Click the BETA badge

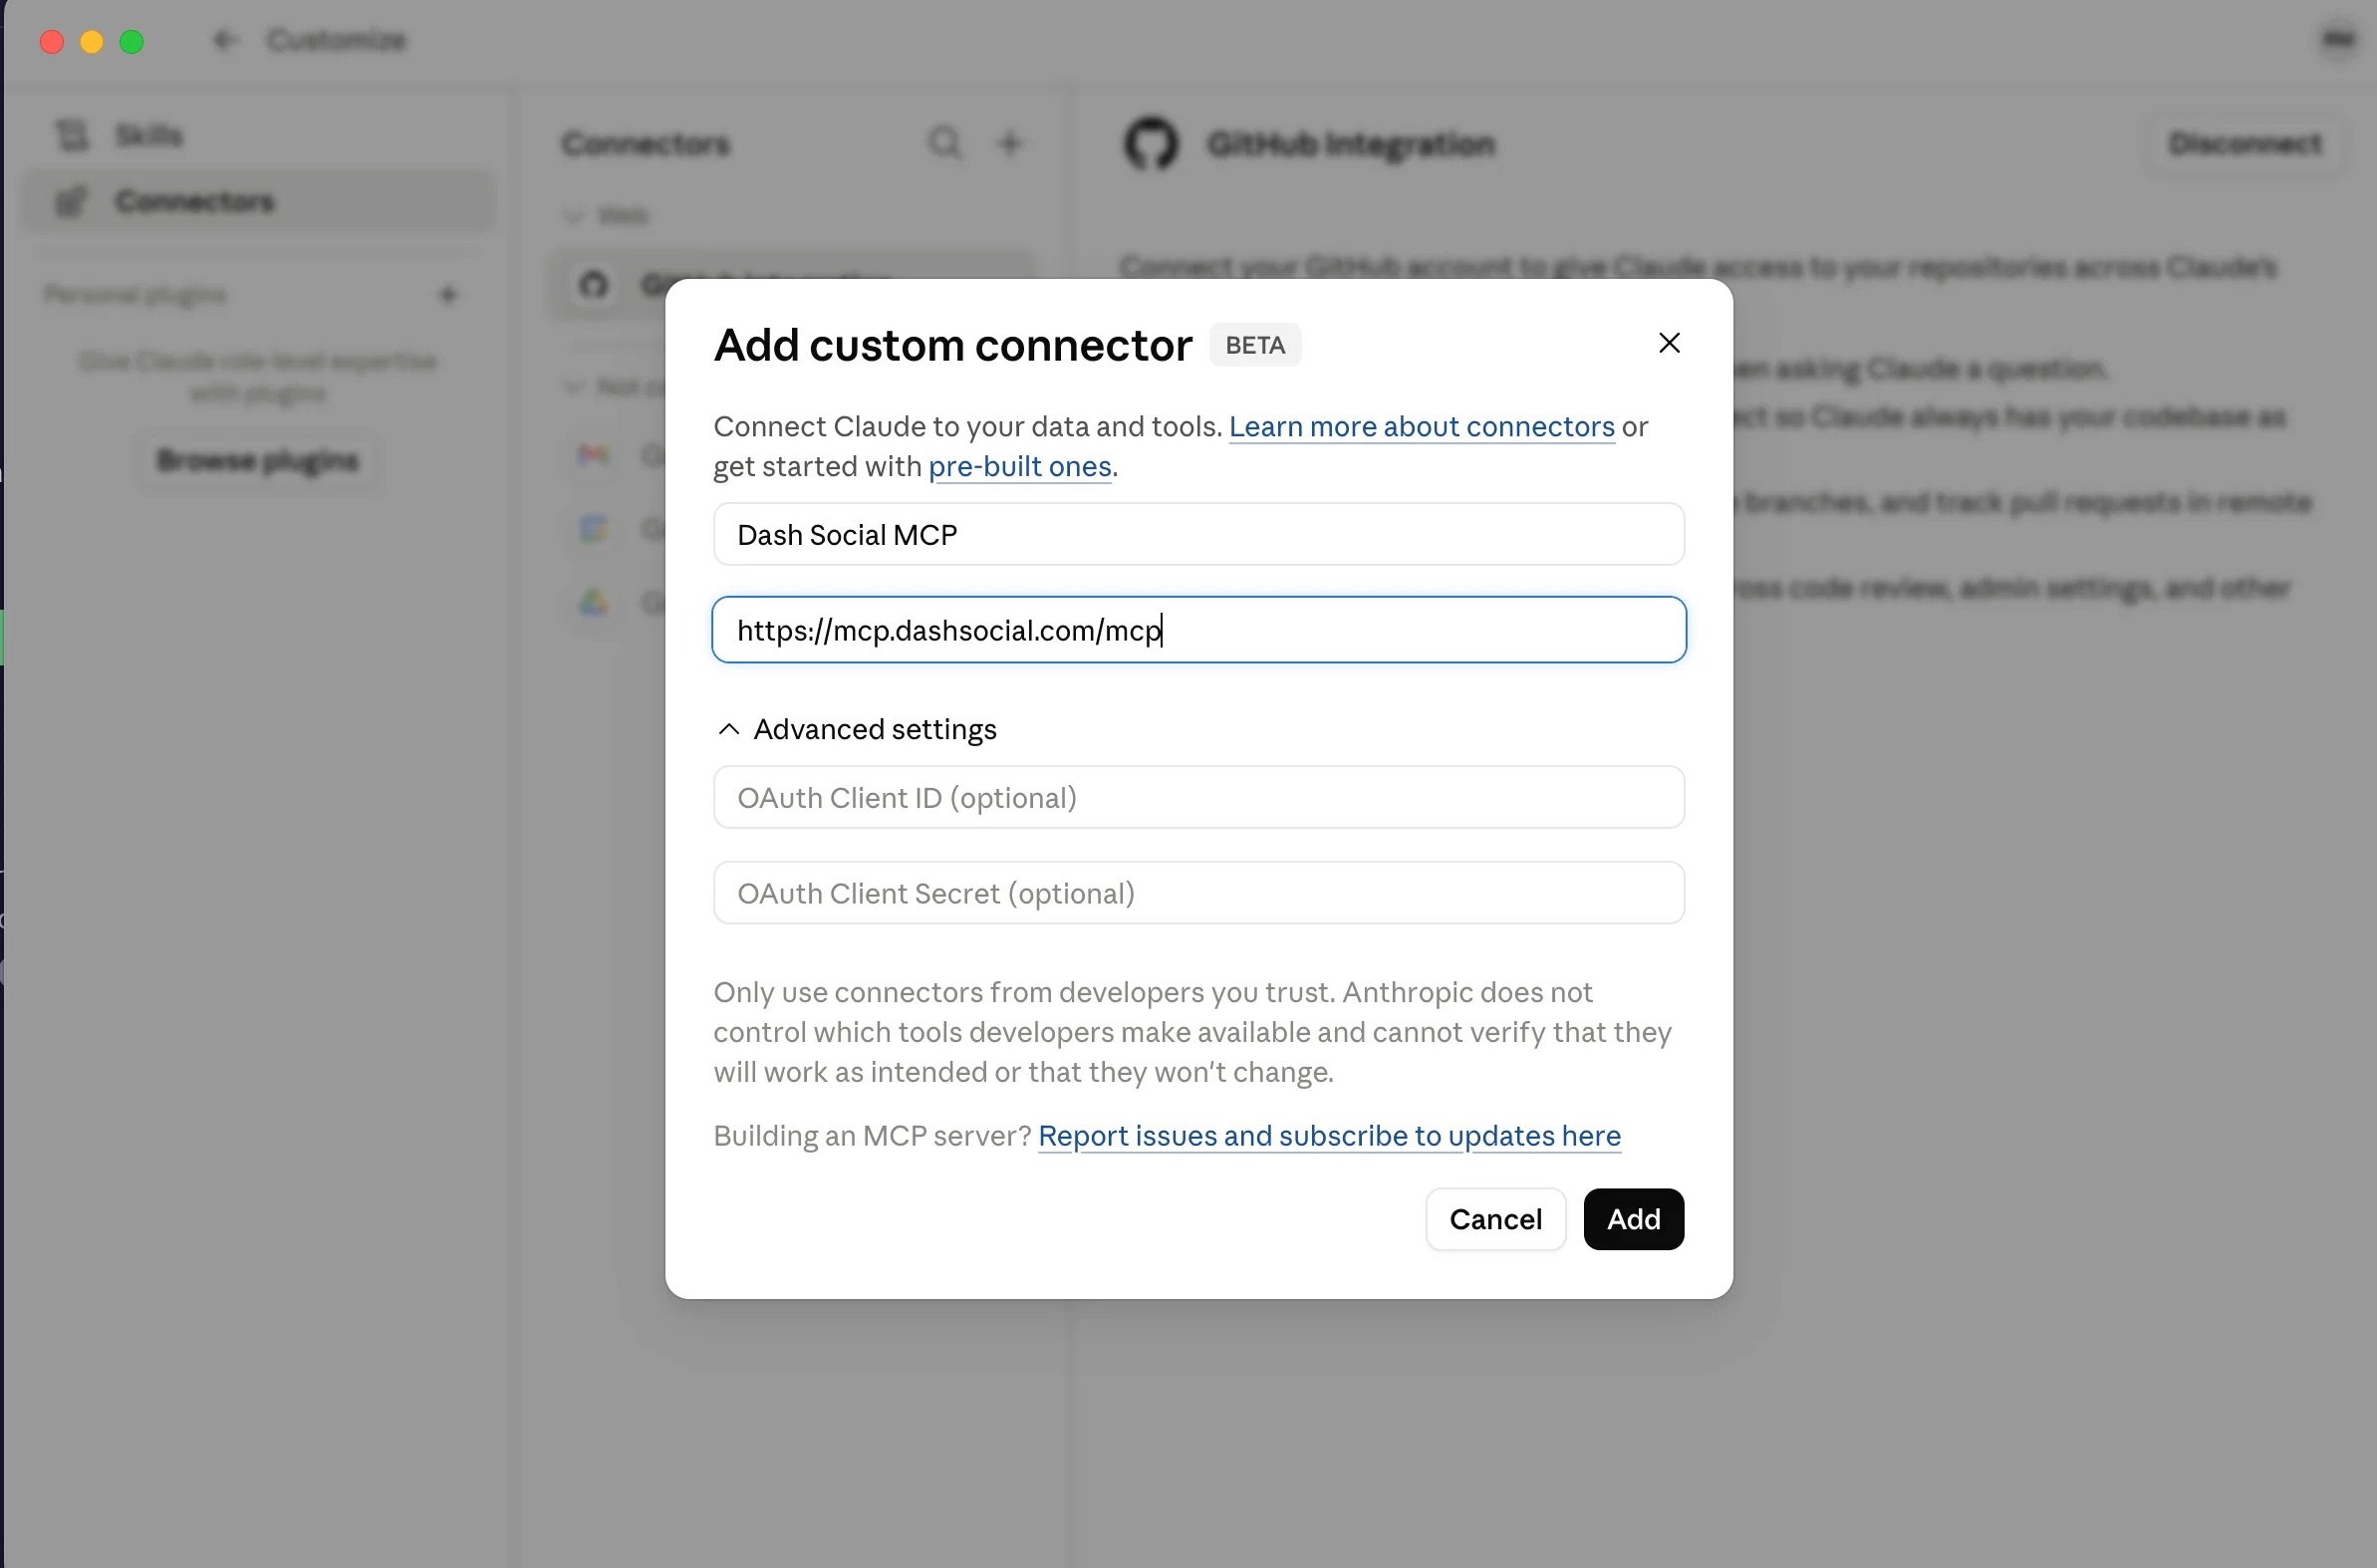click(x=1255, y=345)
